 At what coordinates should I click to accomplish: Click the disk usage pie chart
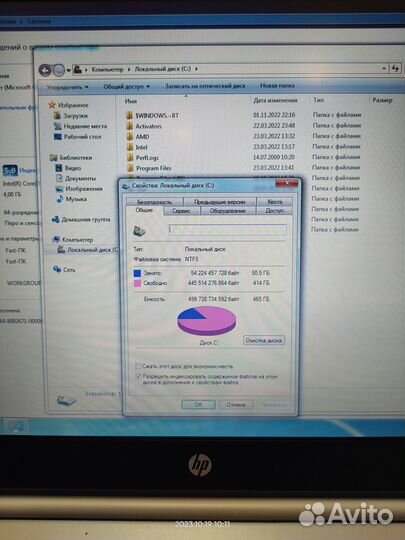207,321
